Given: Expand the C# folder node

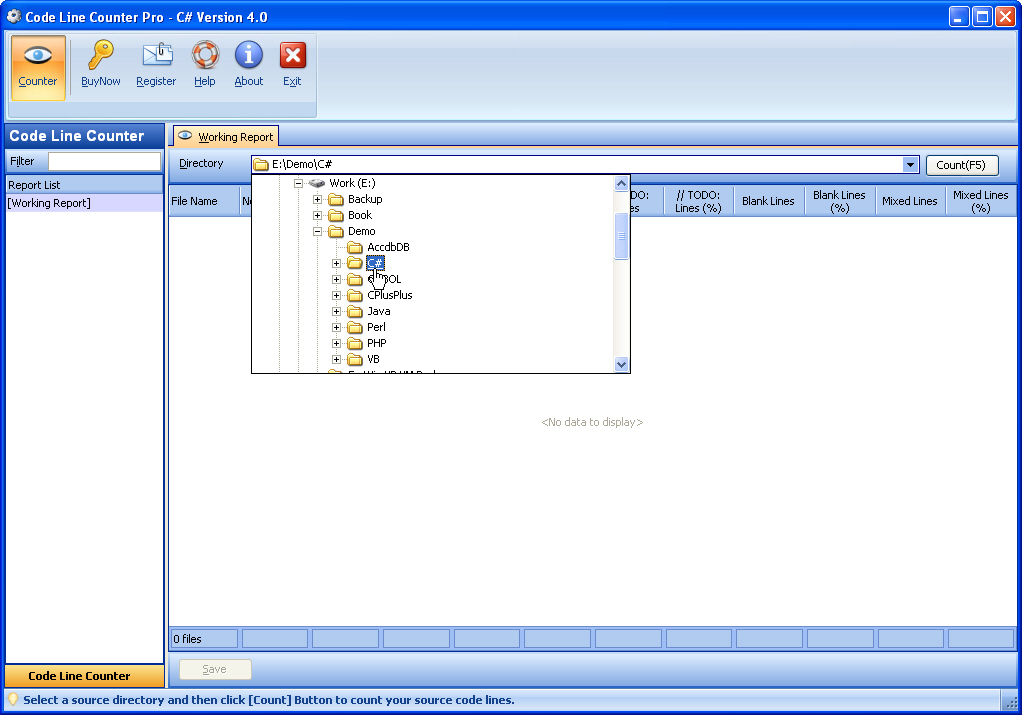Looking at the screenshot, I should (x=336, y=263).
